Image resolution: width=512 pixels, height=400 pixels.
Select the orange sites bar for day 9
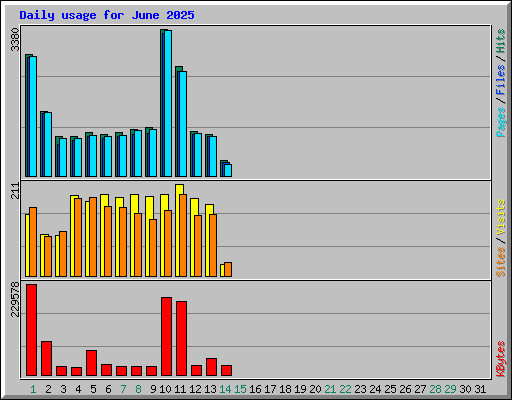[153, 248]
